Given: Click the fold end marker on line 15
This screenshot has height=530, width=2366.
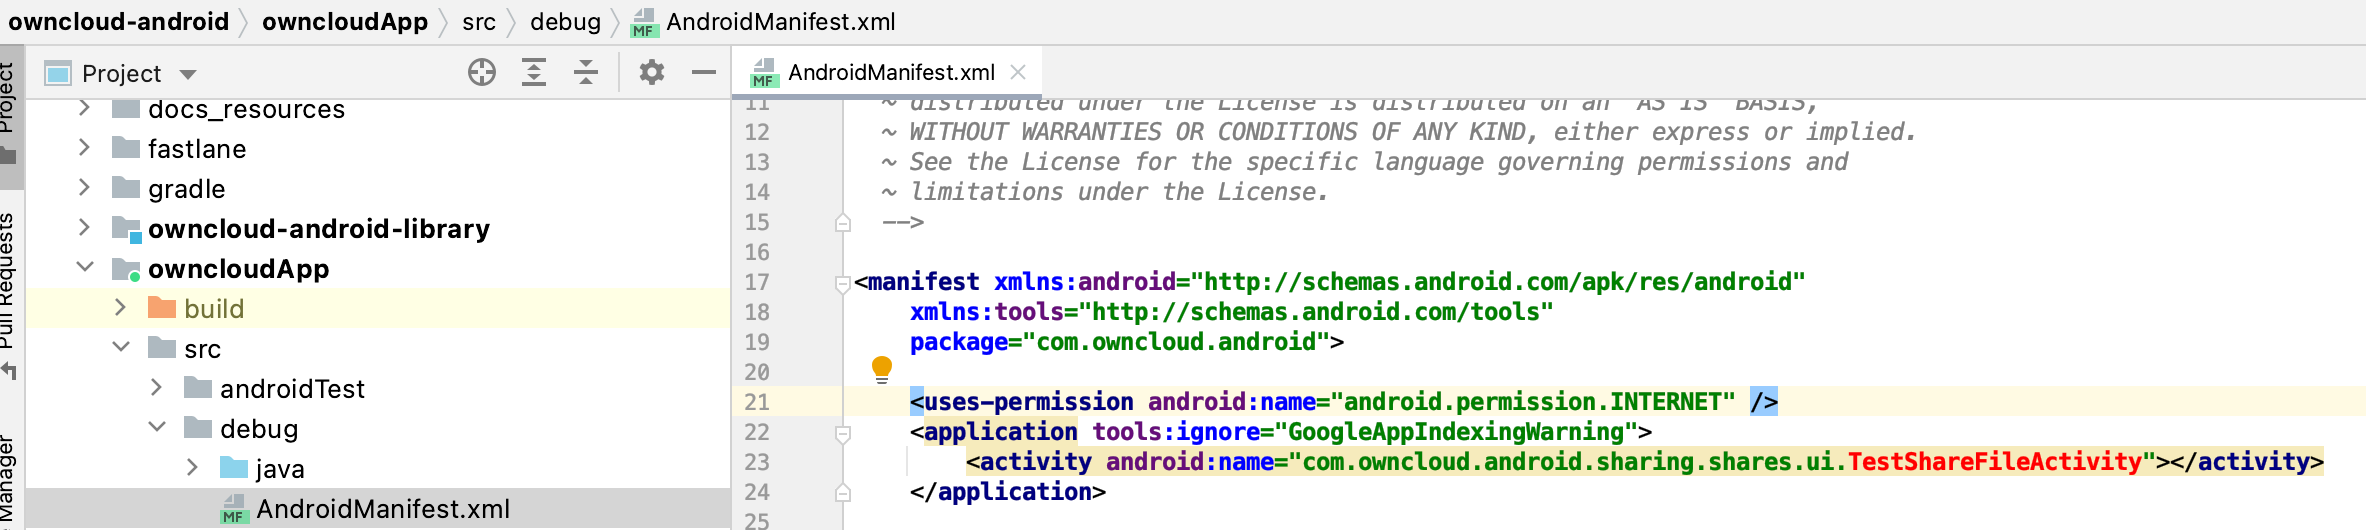Looking at the screenshot, I should click(842, 222).
